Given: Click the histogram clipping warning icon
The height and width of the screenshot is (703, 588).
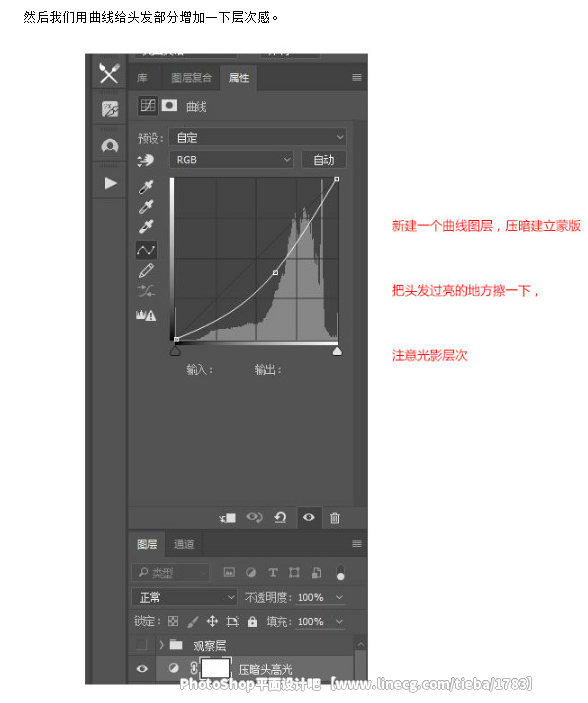Looking at the screenshot, I should tap(146, 315).
